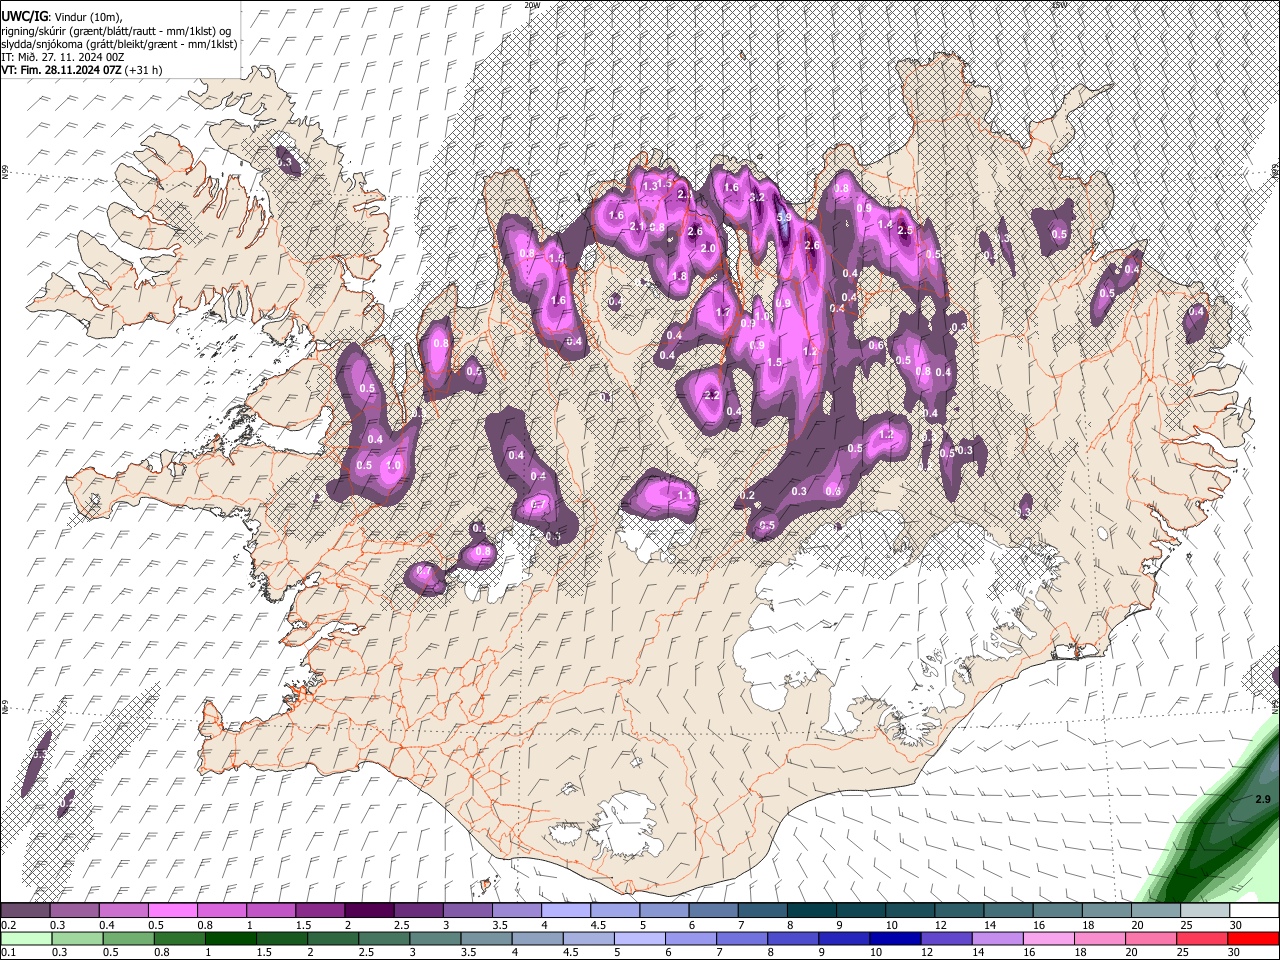The image size is (1280, 960).
Task: Click the 1.7 snowfall value on the map
Action: pyautogui.click(x=724, y=312)
